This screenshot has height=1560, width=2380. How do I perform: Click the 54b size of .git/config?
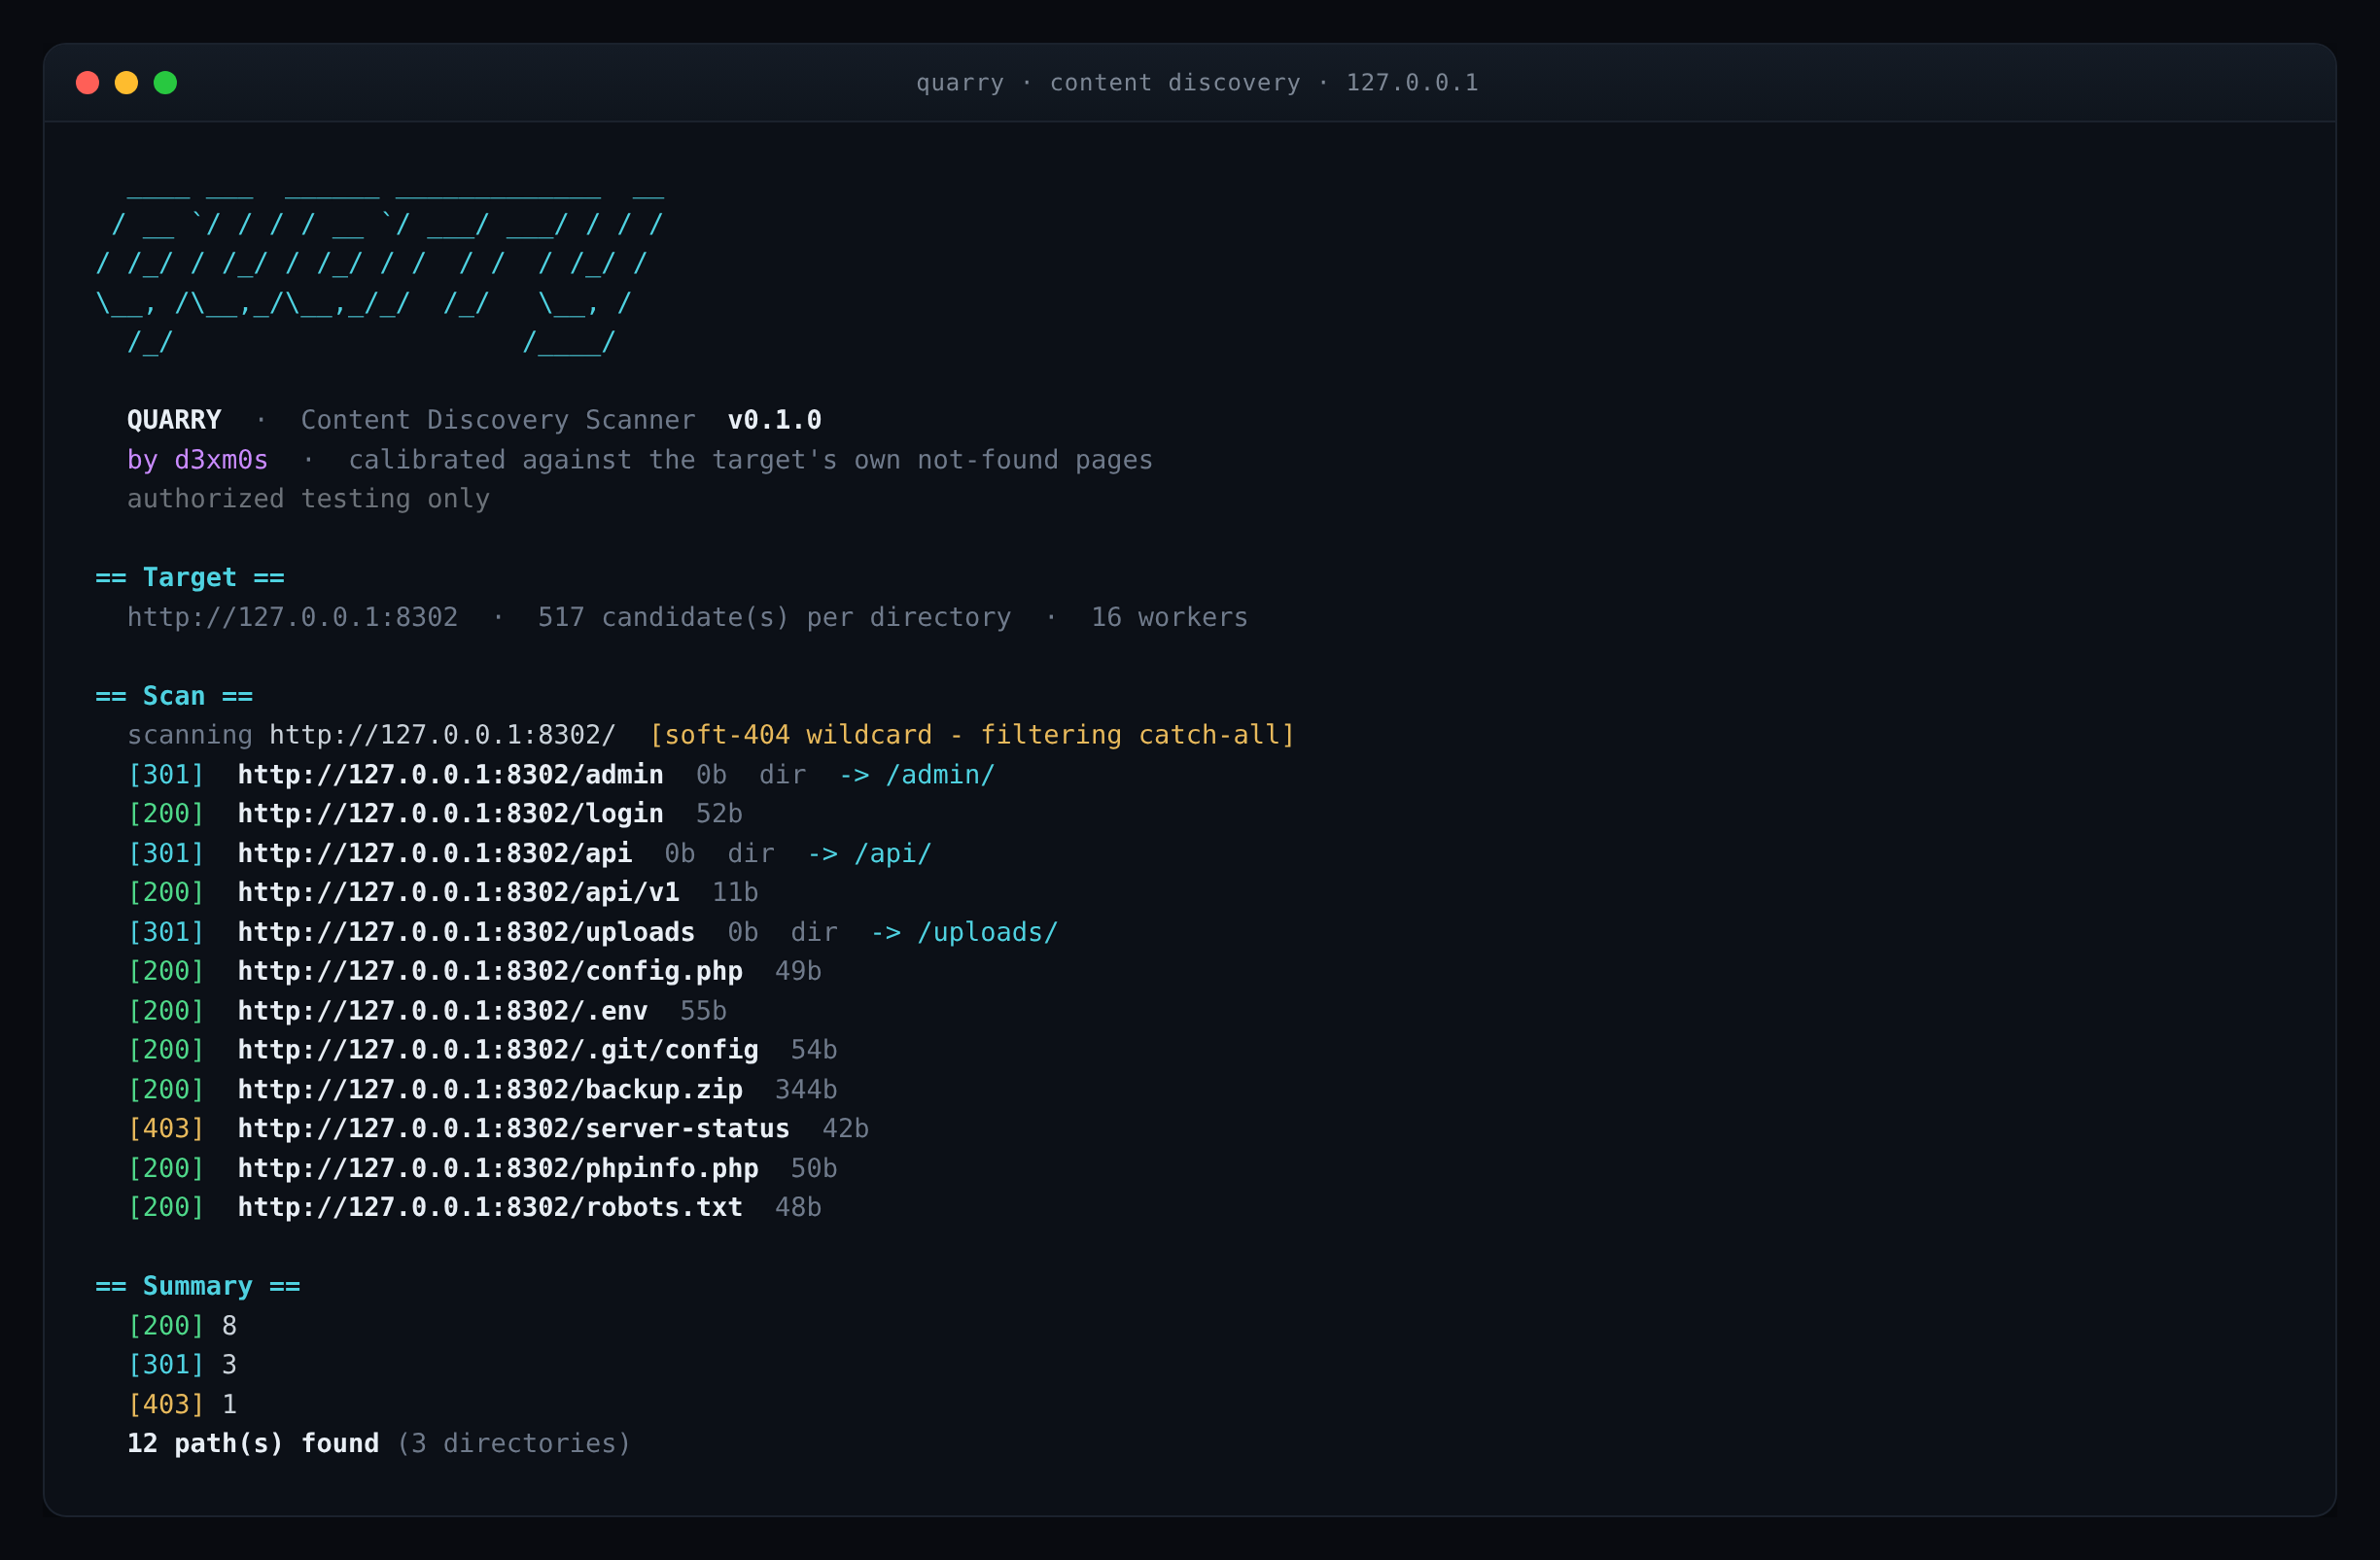(x=814, y=1050)
